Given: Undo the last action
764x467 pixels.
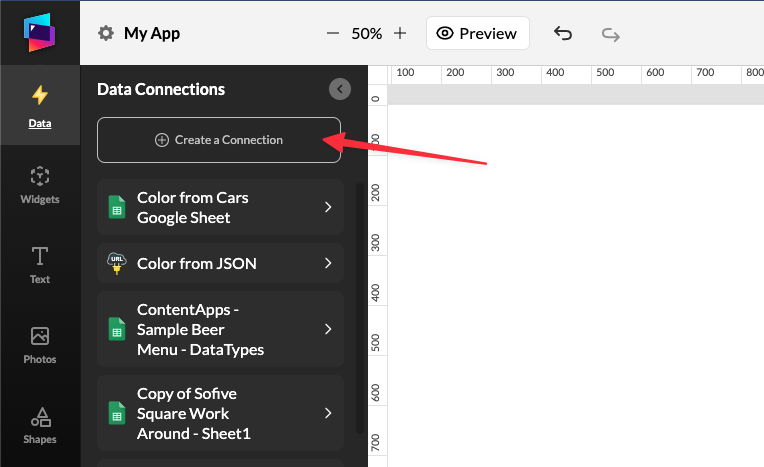Looking at the screenshot, I should click(563, 33).
